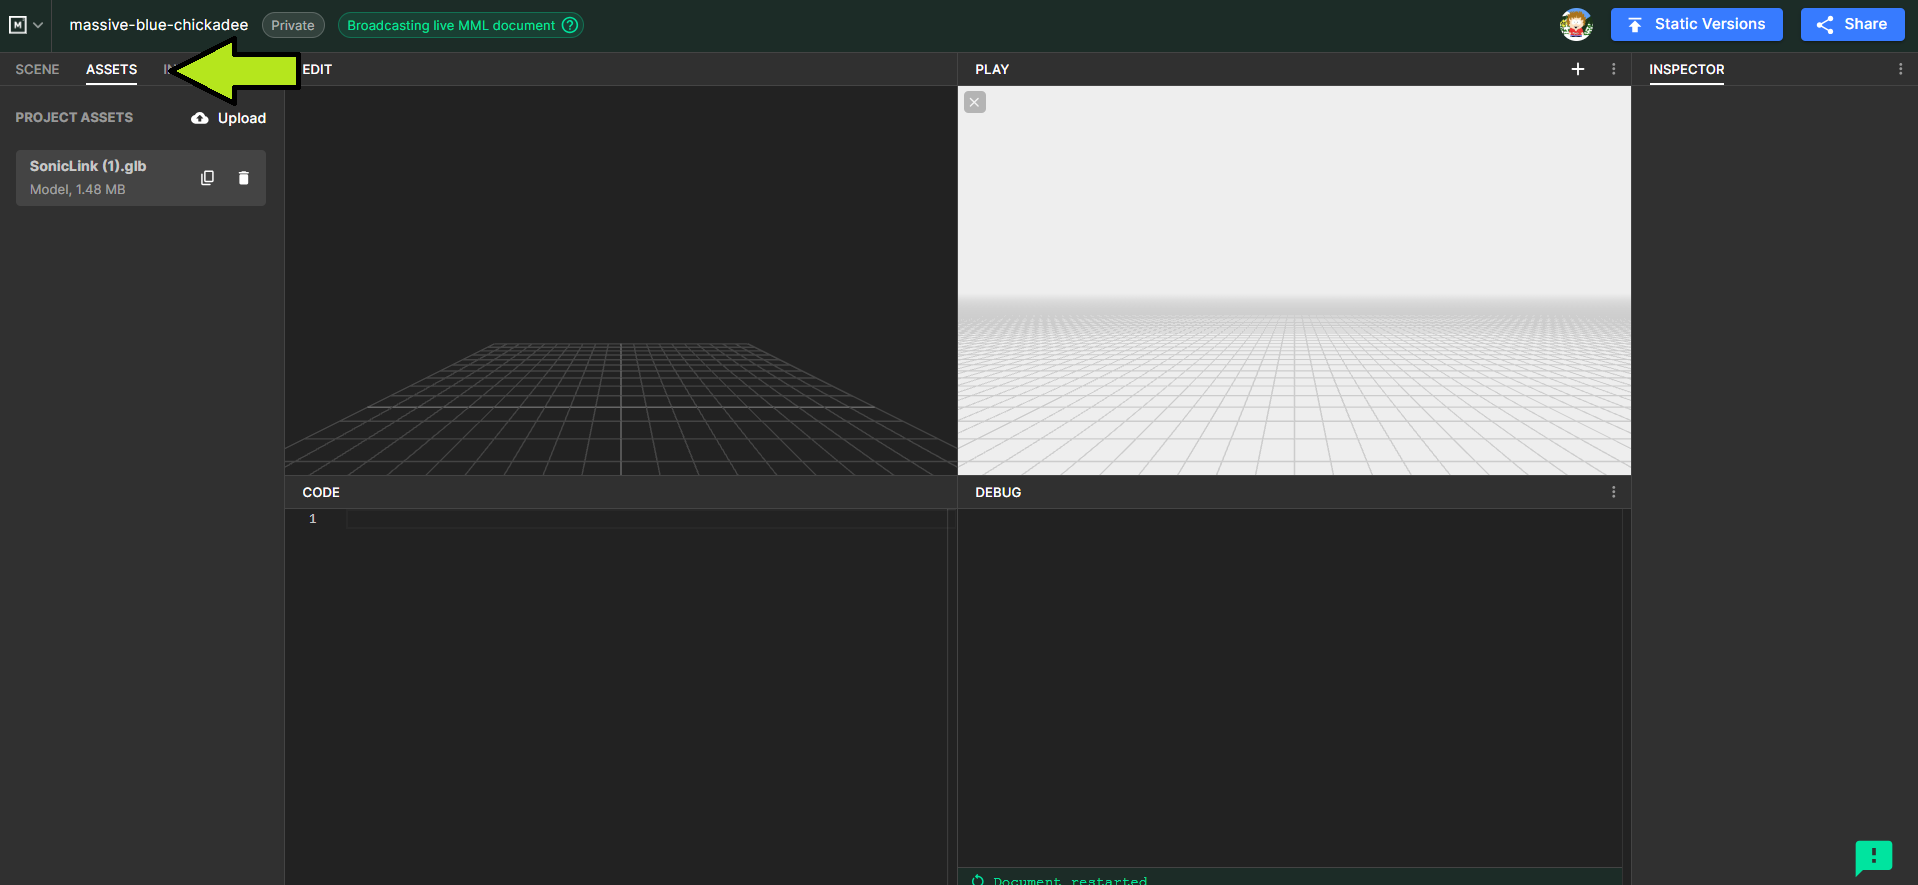This screenshot has width=1918, height=885.
Task: Select the Inspector tab
Action: coord(1686,69)
